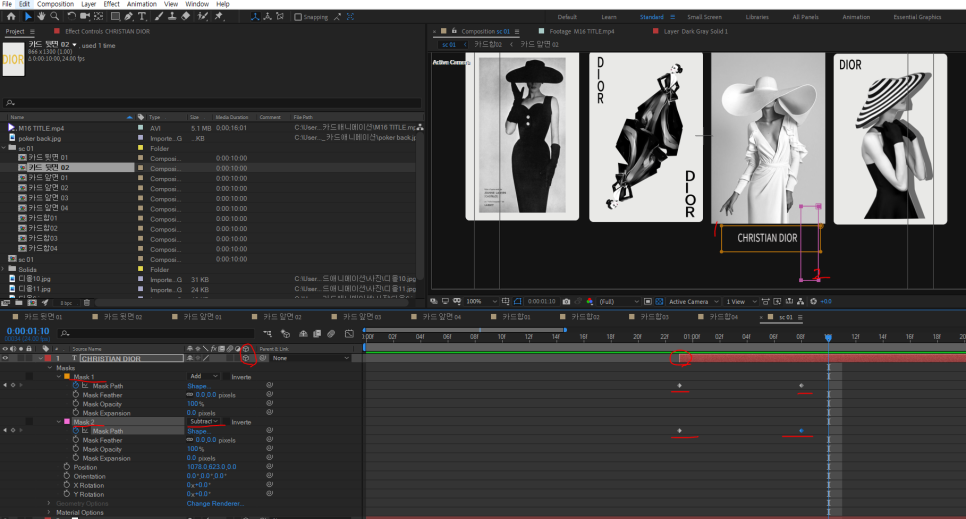Delete selected project item with trash icon

(87, 303)
